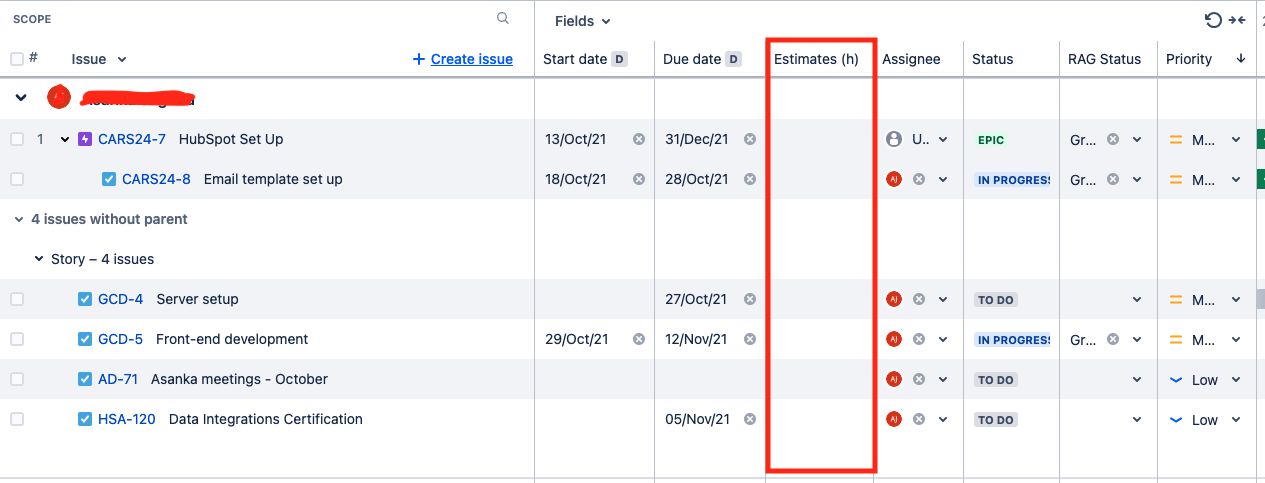Open the Fields dropdown

pos(582,21)
